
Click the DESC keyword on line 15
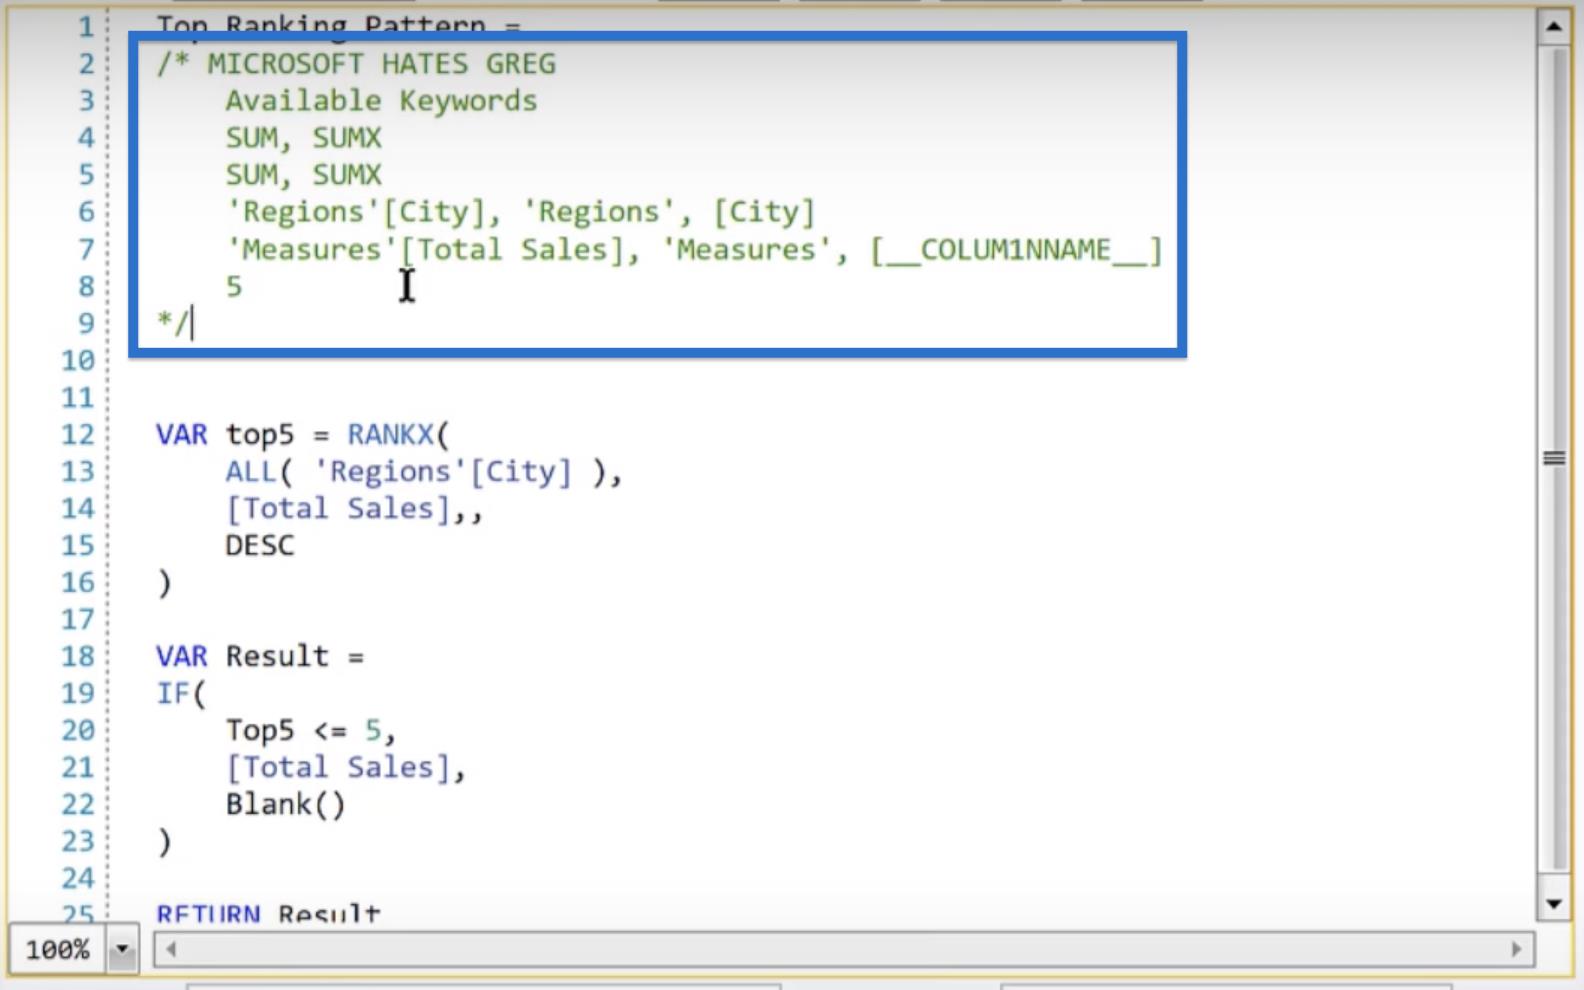260,546
